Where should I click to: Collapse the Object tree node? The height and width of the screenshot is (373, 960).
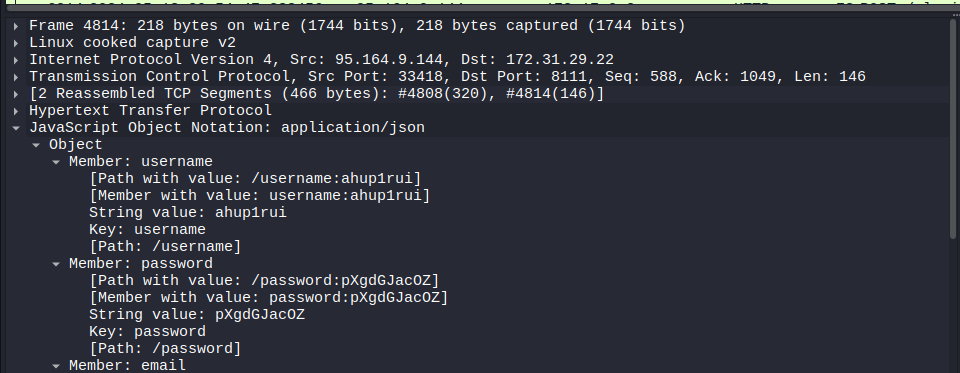coord(36,145)
